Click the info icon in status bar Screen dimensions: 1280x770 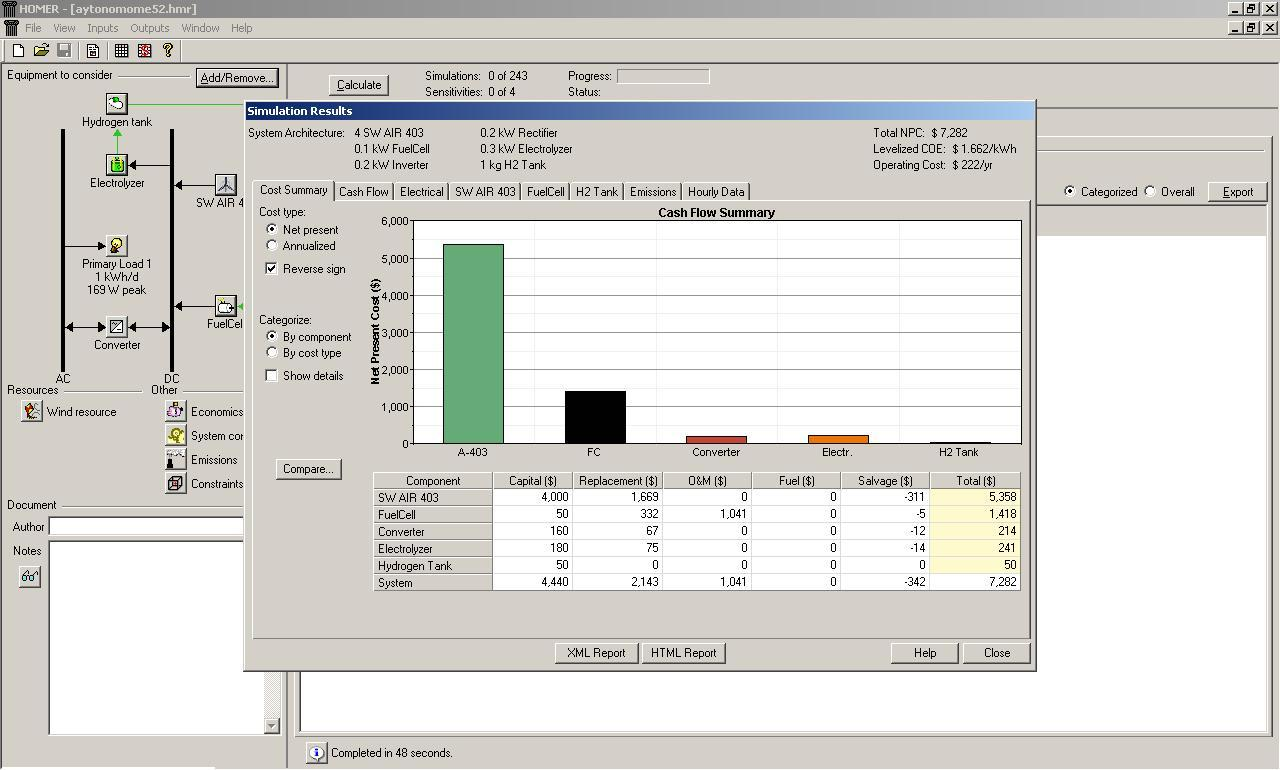[316, 753]
